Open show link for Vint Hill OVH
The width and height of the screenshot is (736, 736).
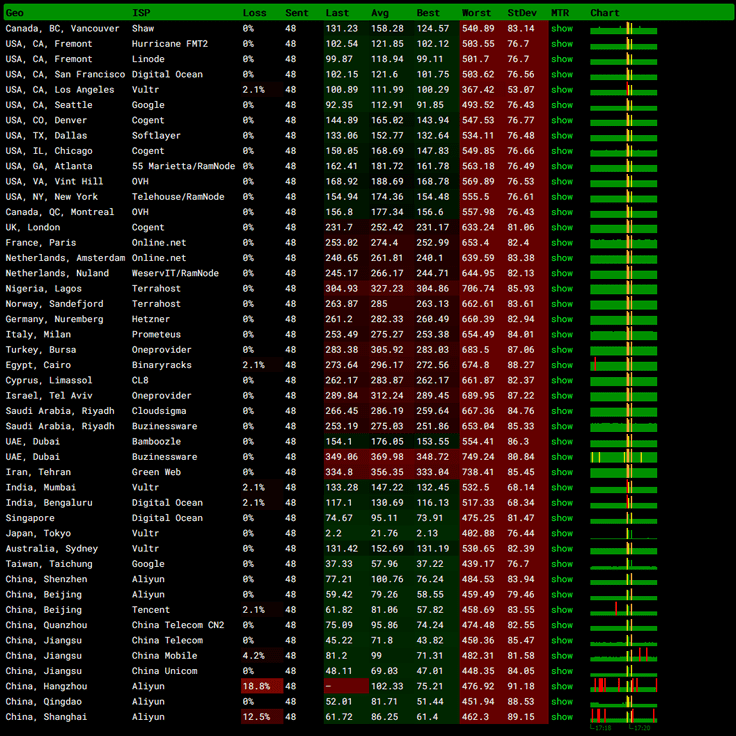click(562, 182)
